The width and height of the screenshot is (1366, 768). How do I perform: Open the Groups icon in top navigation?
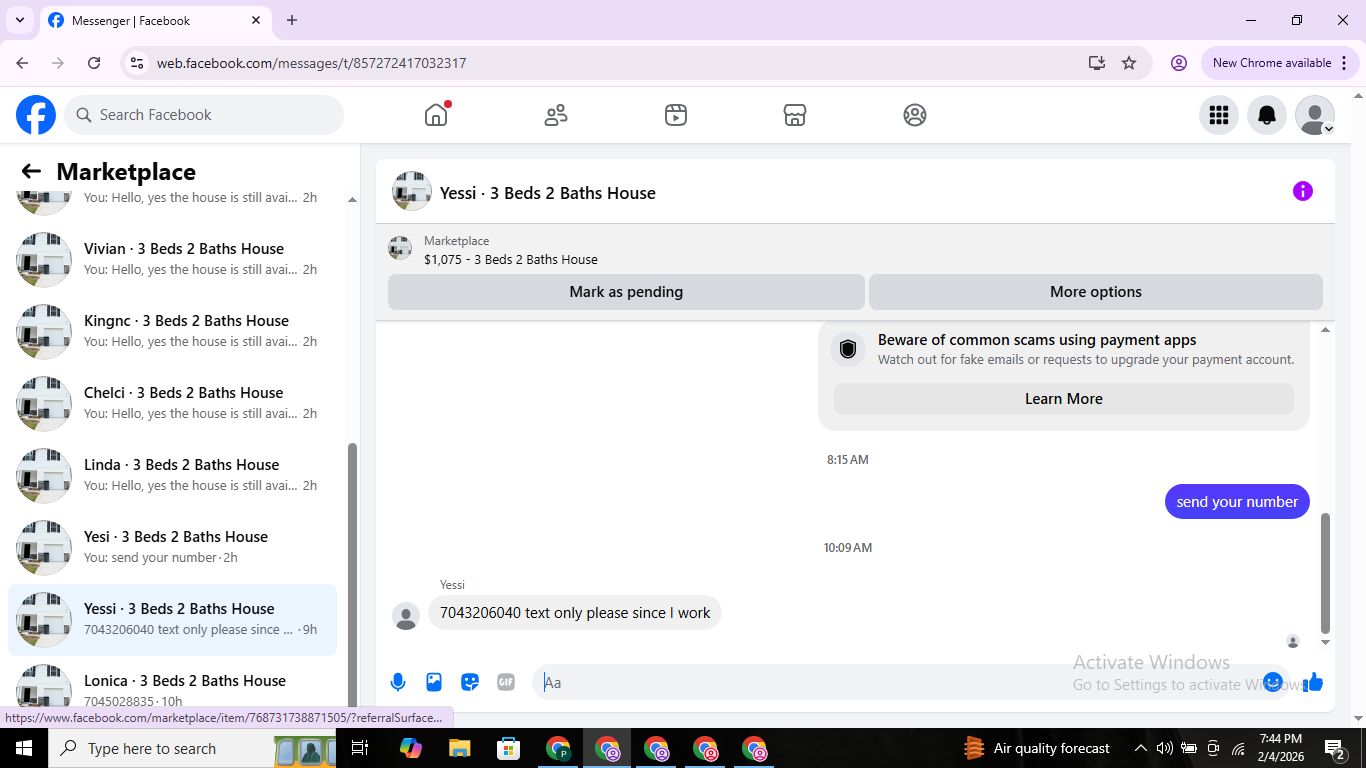[x=915, y=115]
